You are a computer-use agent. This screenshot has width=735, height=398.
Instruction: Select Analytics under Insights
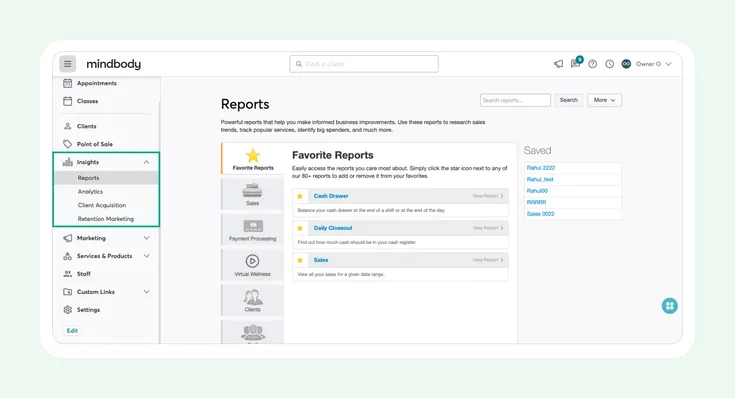point(90,191)
